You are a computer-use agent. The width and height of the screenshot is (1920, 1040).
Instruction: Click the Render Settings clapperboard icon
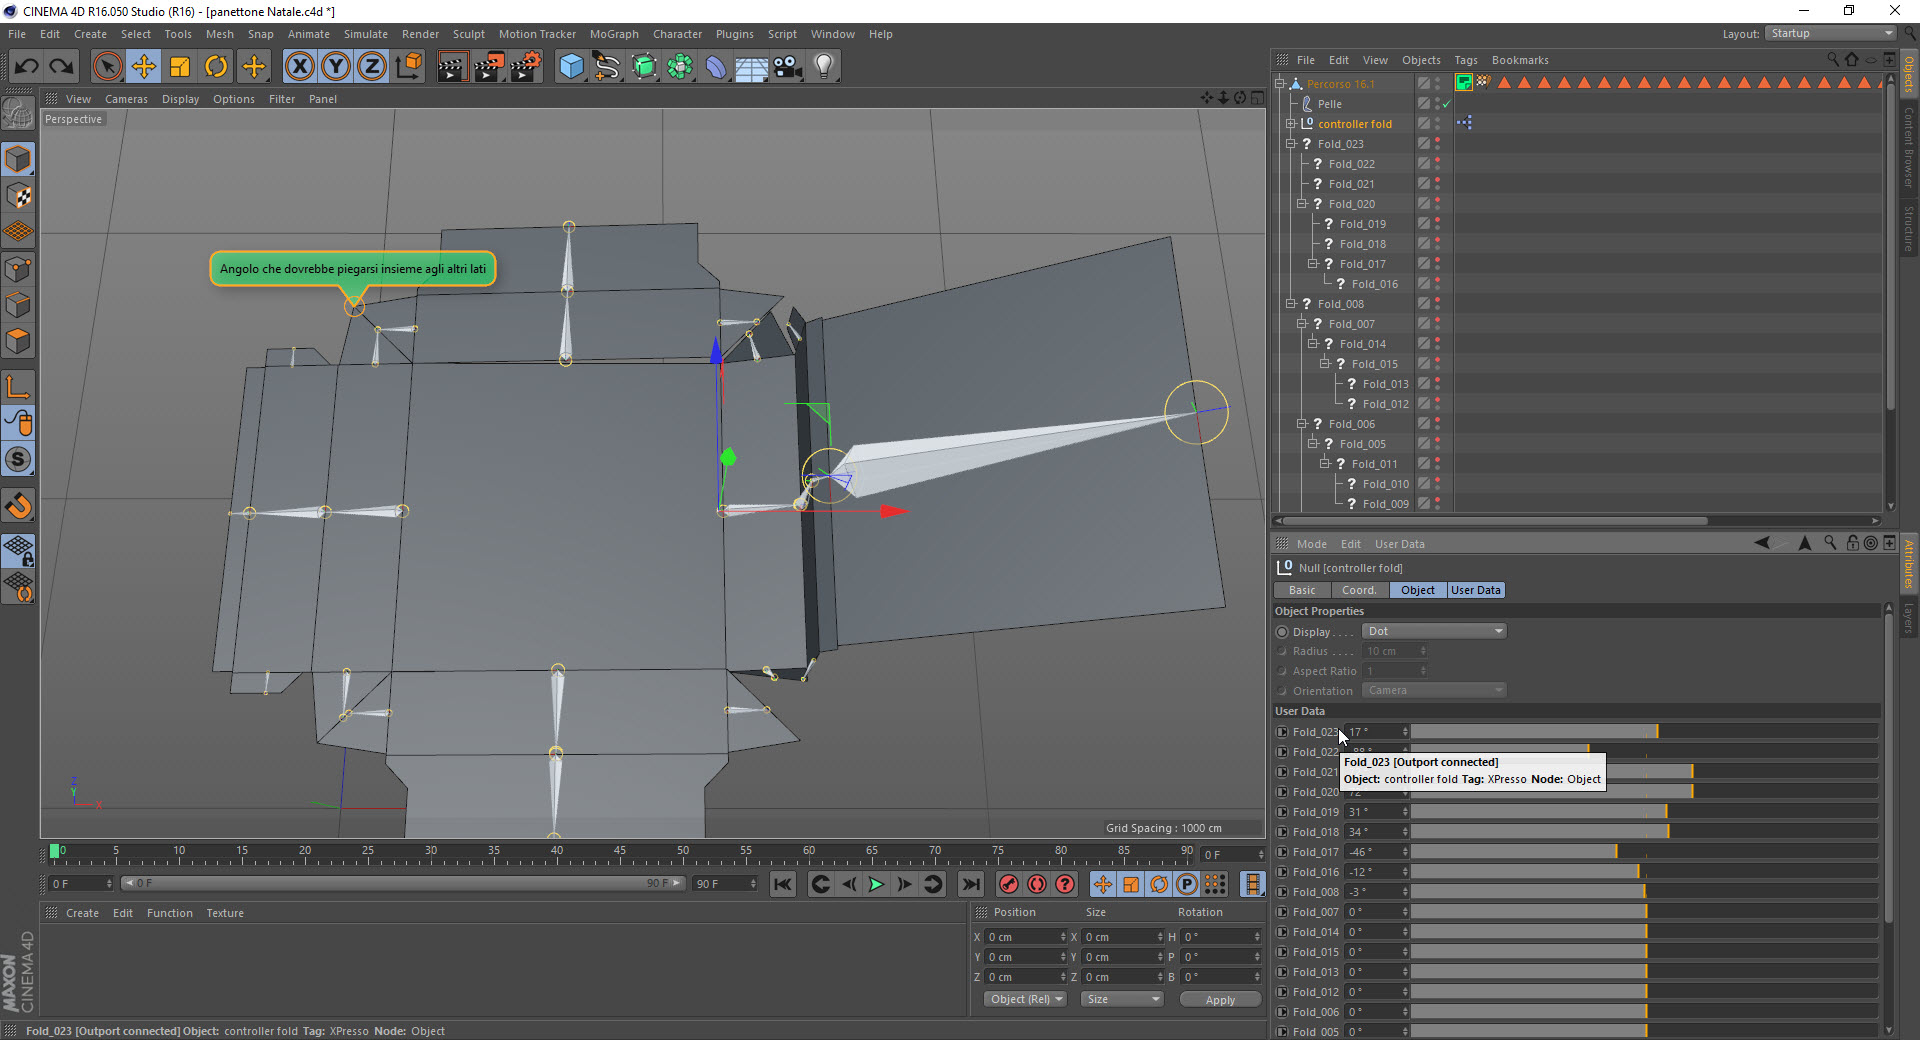coord(526,67)
